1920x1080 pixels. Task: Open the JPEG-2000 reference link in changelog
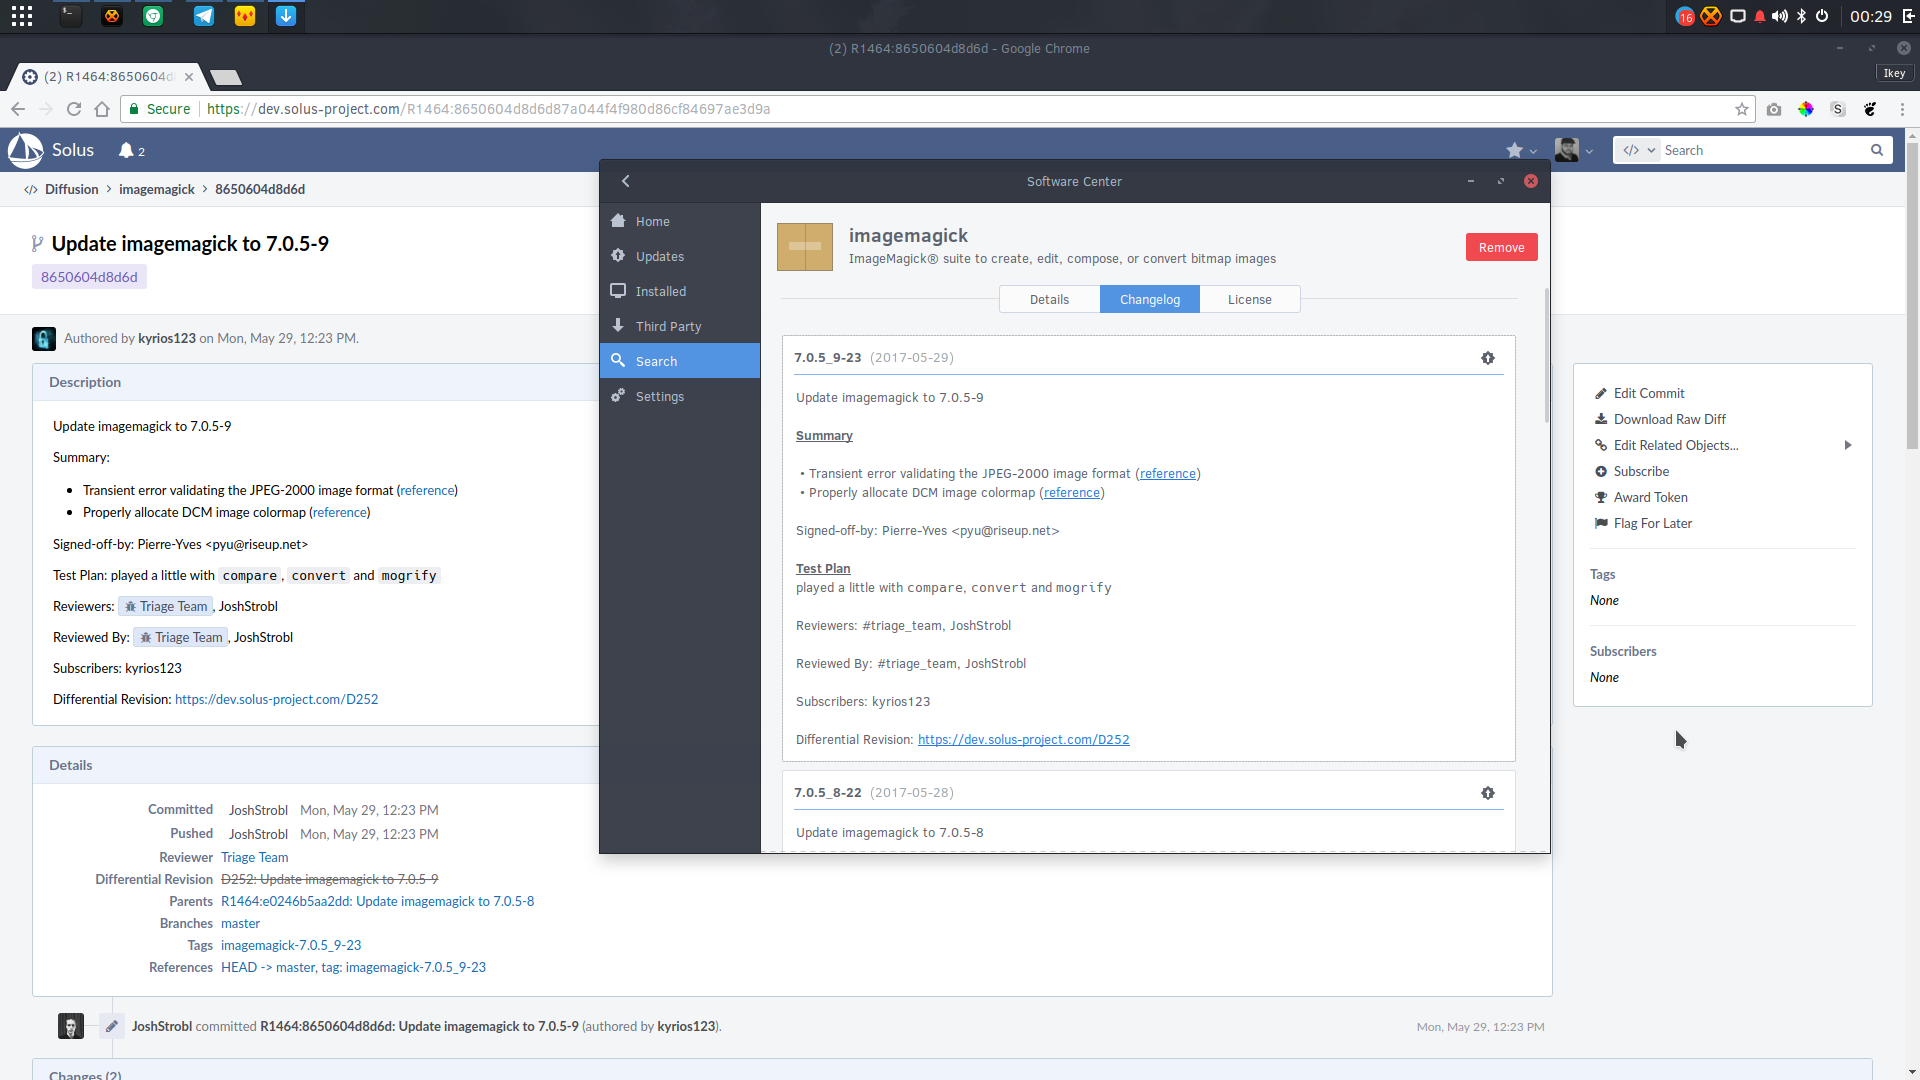[x=1168, y=474]
